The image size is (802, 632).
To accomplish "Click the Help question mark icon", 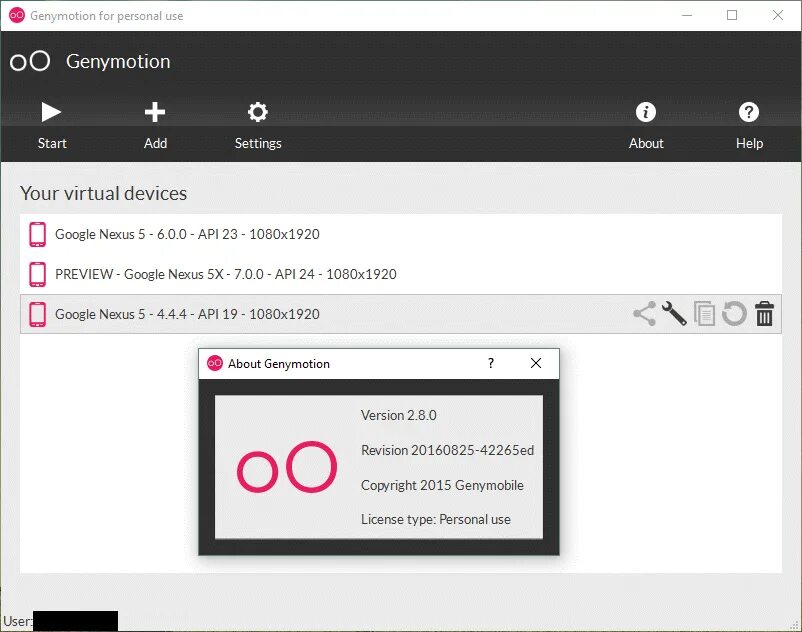I will (749, 112).
